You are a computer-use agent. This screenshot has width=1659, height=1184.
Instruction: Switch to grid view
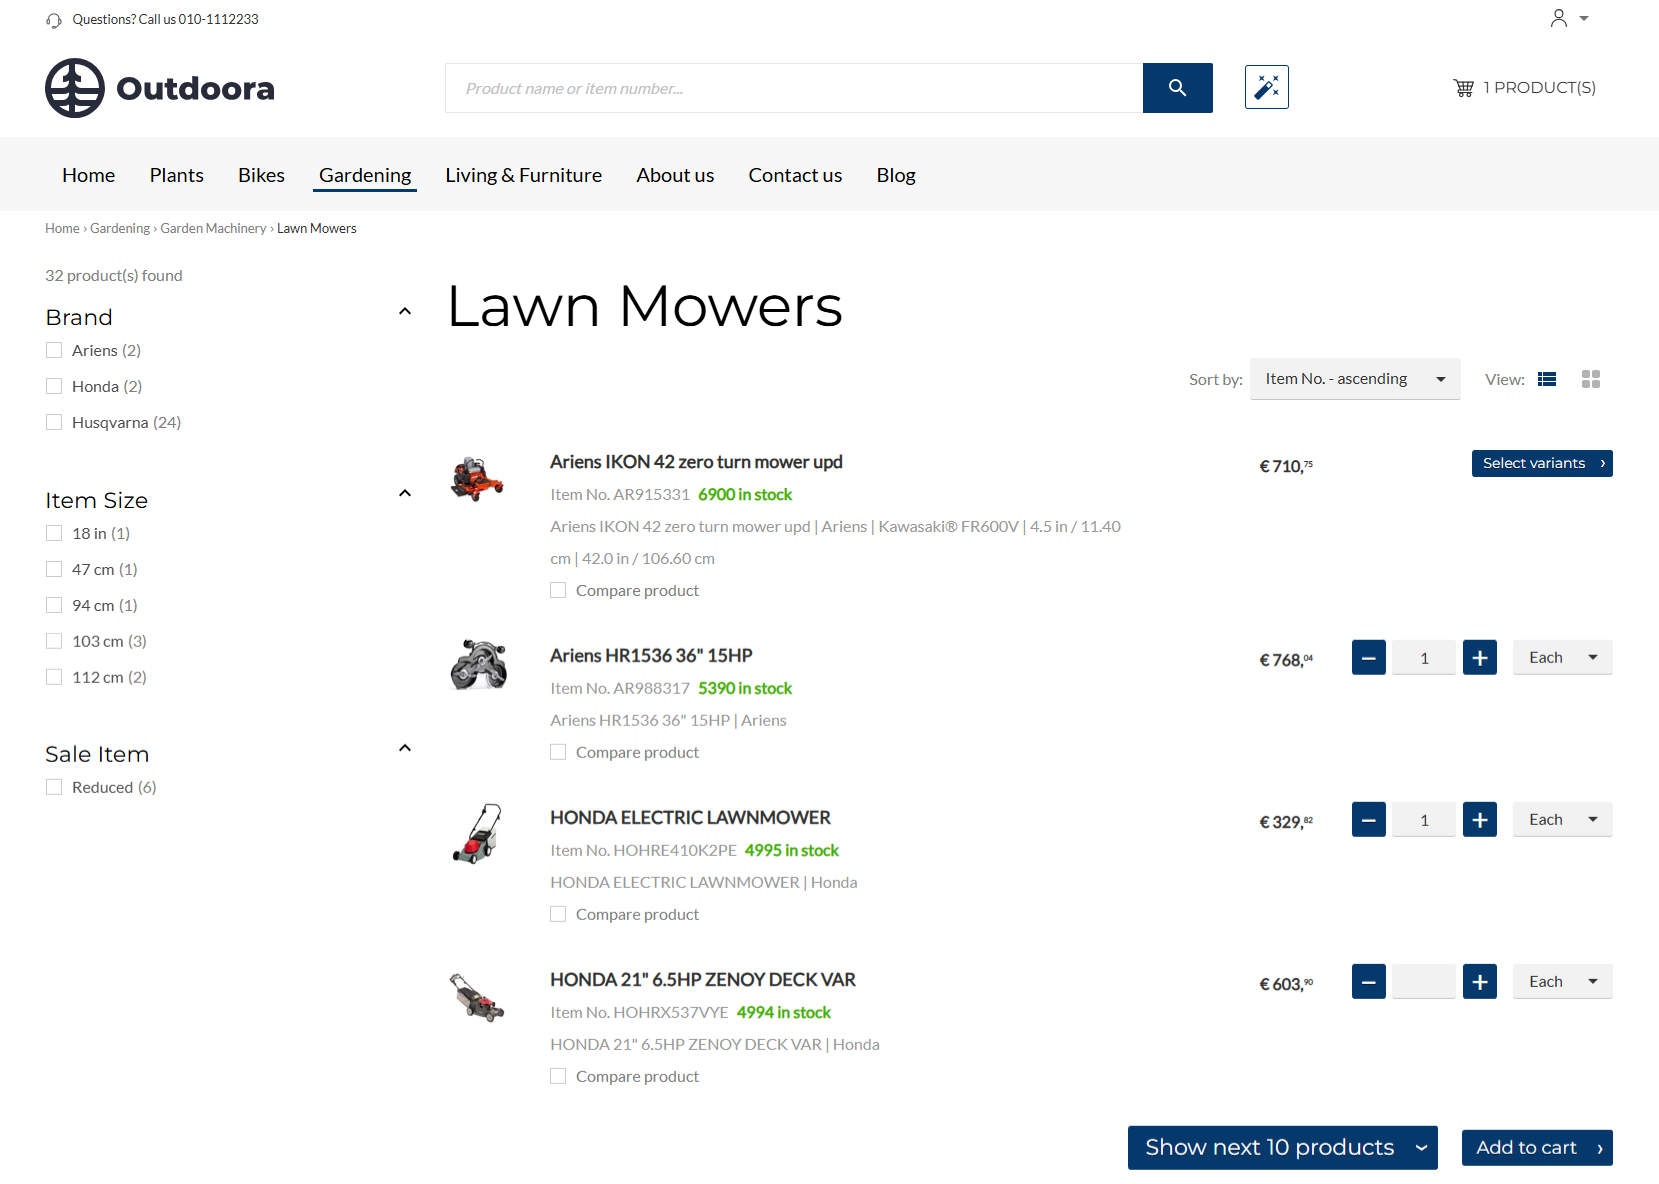tap(1590, 379)
